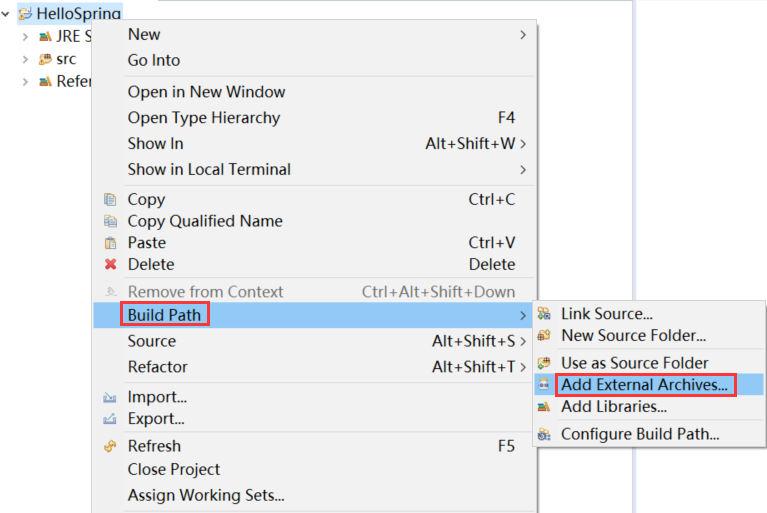This screenshot has width=767, height=513.
Task: Click the Add Libraries books icon
Action: 544,407
